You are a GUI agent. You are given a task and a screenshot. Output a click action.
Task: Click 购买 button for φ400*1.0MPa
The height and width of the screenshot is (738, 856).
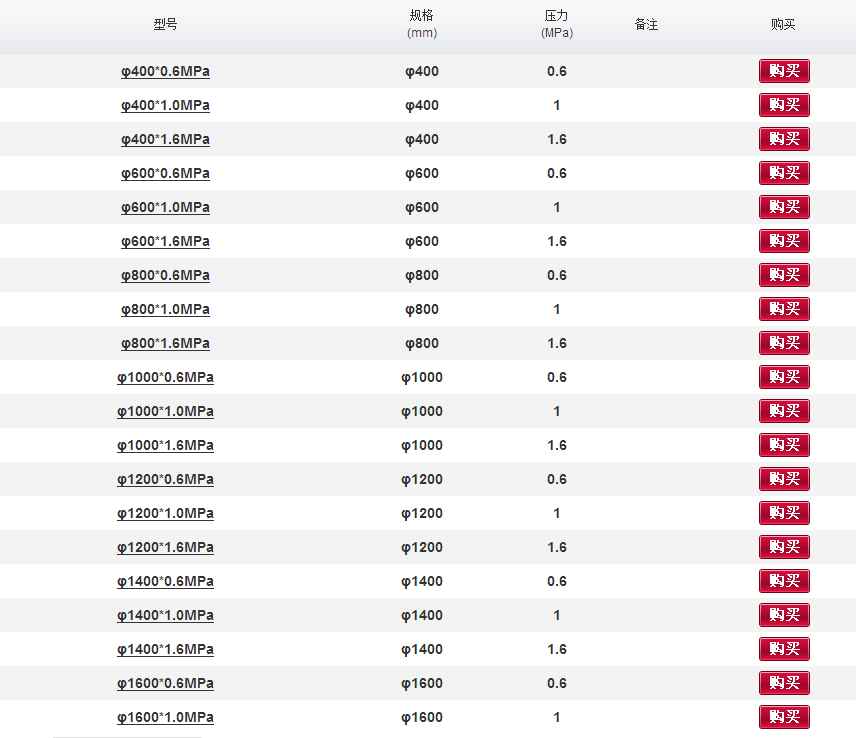(784, 105)
